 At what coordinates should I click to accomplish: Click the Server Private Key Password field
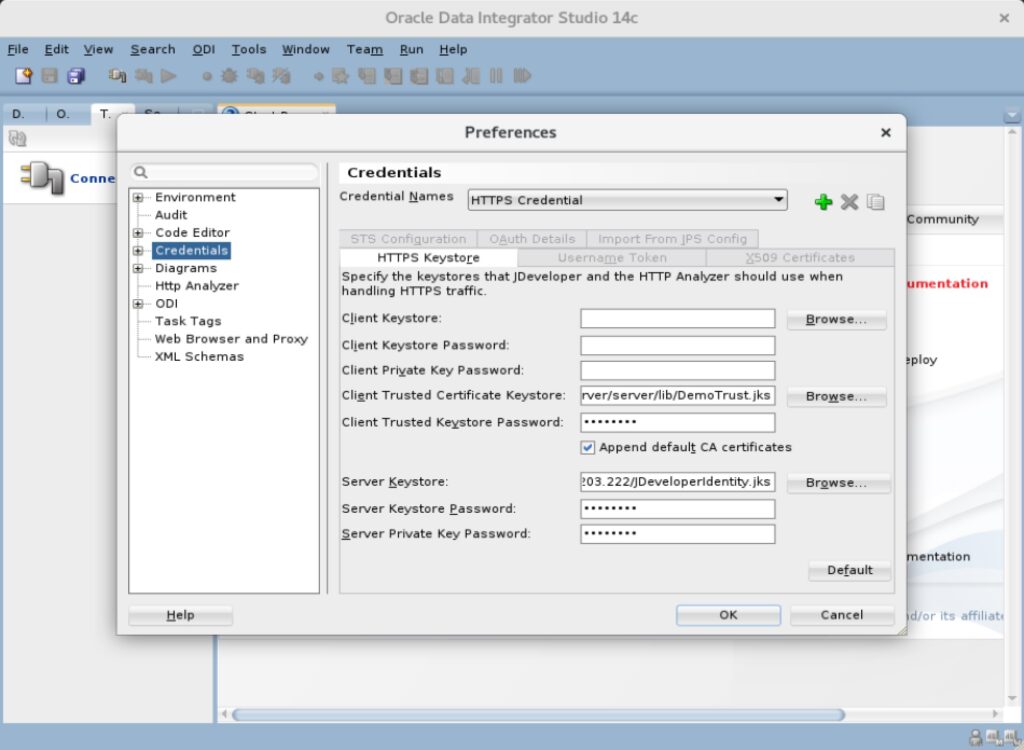[x=678, y=534]
